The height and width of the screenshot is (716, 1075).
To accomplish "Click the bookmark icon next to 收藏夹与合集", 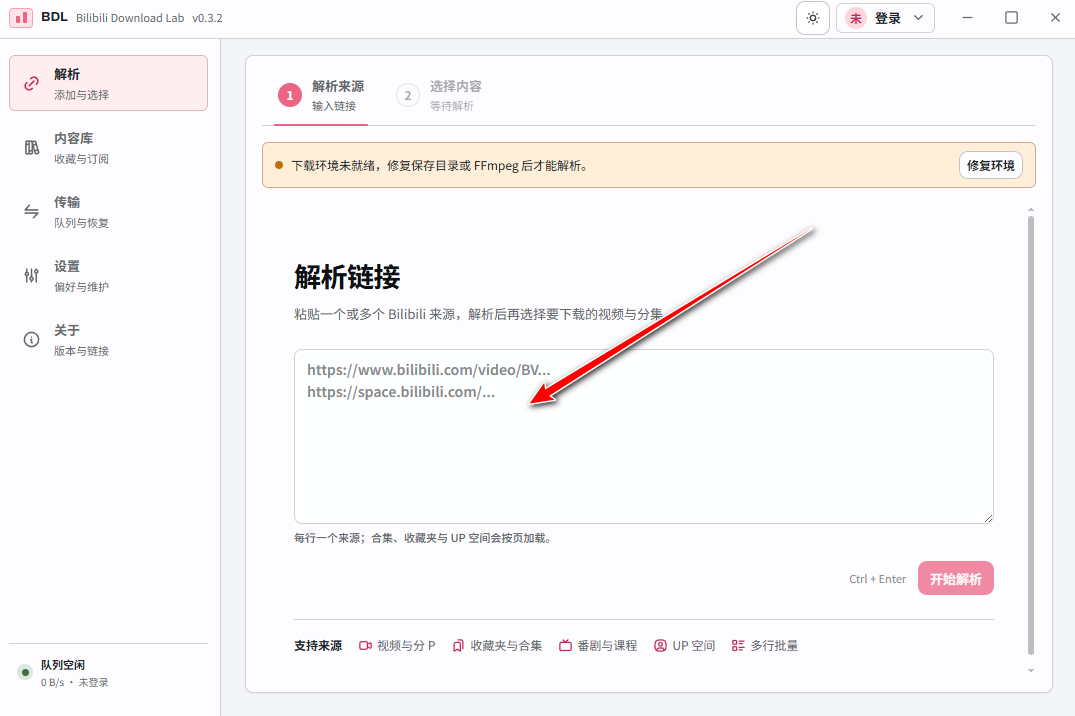I will click(x=458, y=645).
